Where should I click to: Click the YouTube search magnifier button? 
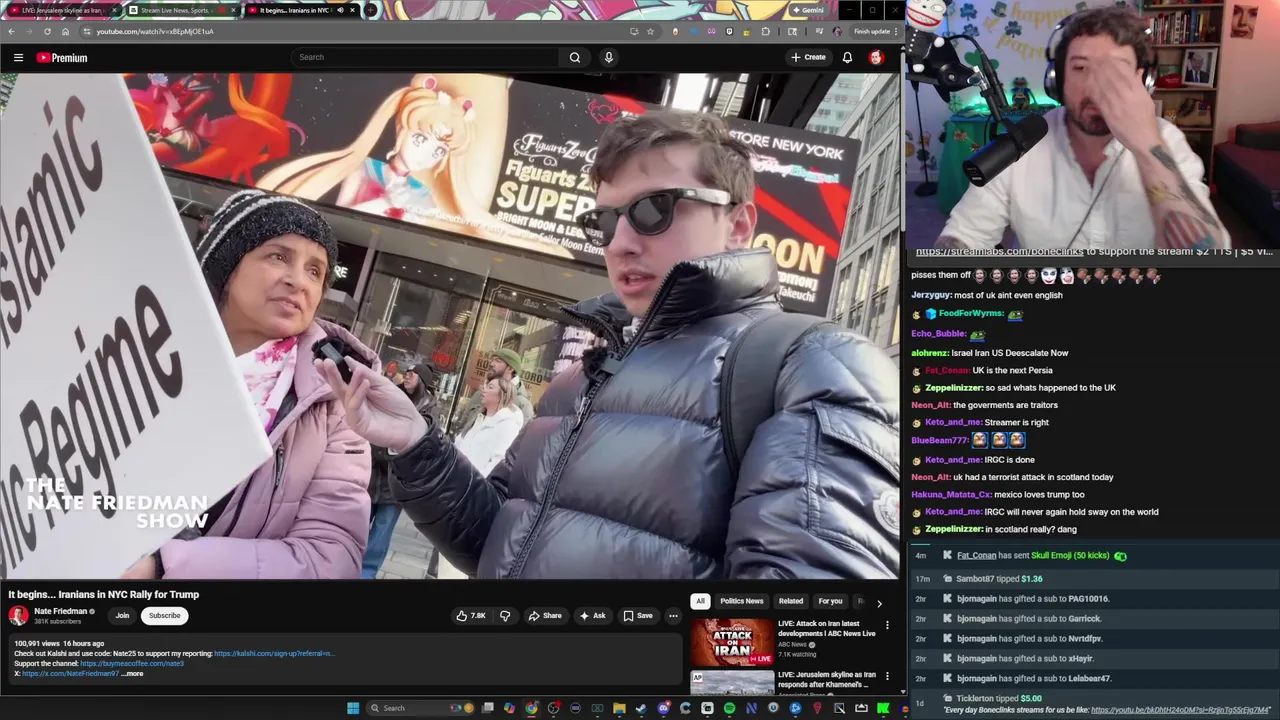pos(575,57)
